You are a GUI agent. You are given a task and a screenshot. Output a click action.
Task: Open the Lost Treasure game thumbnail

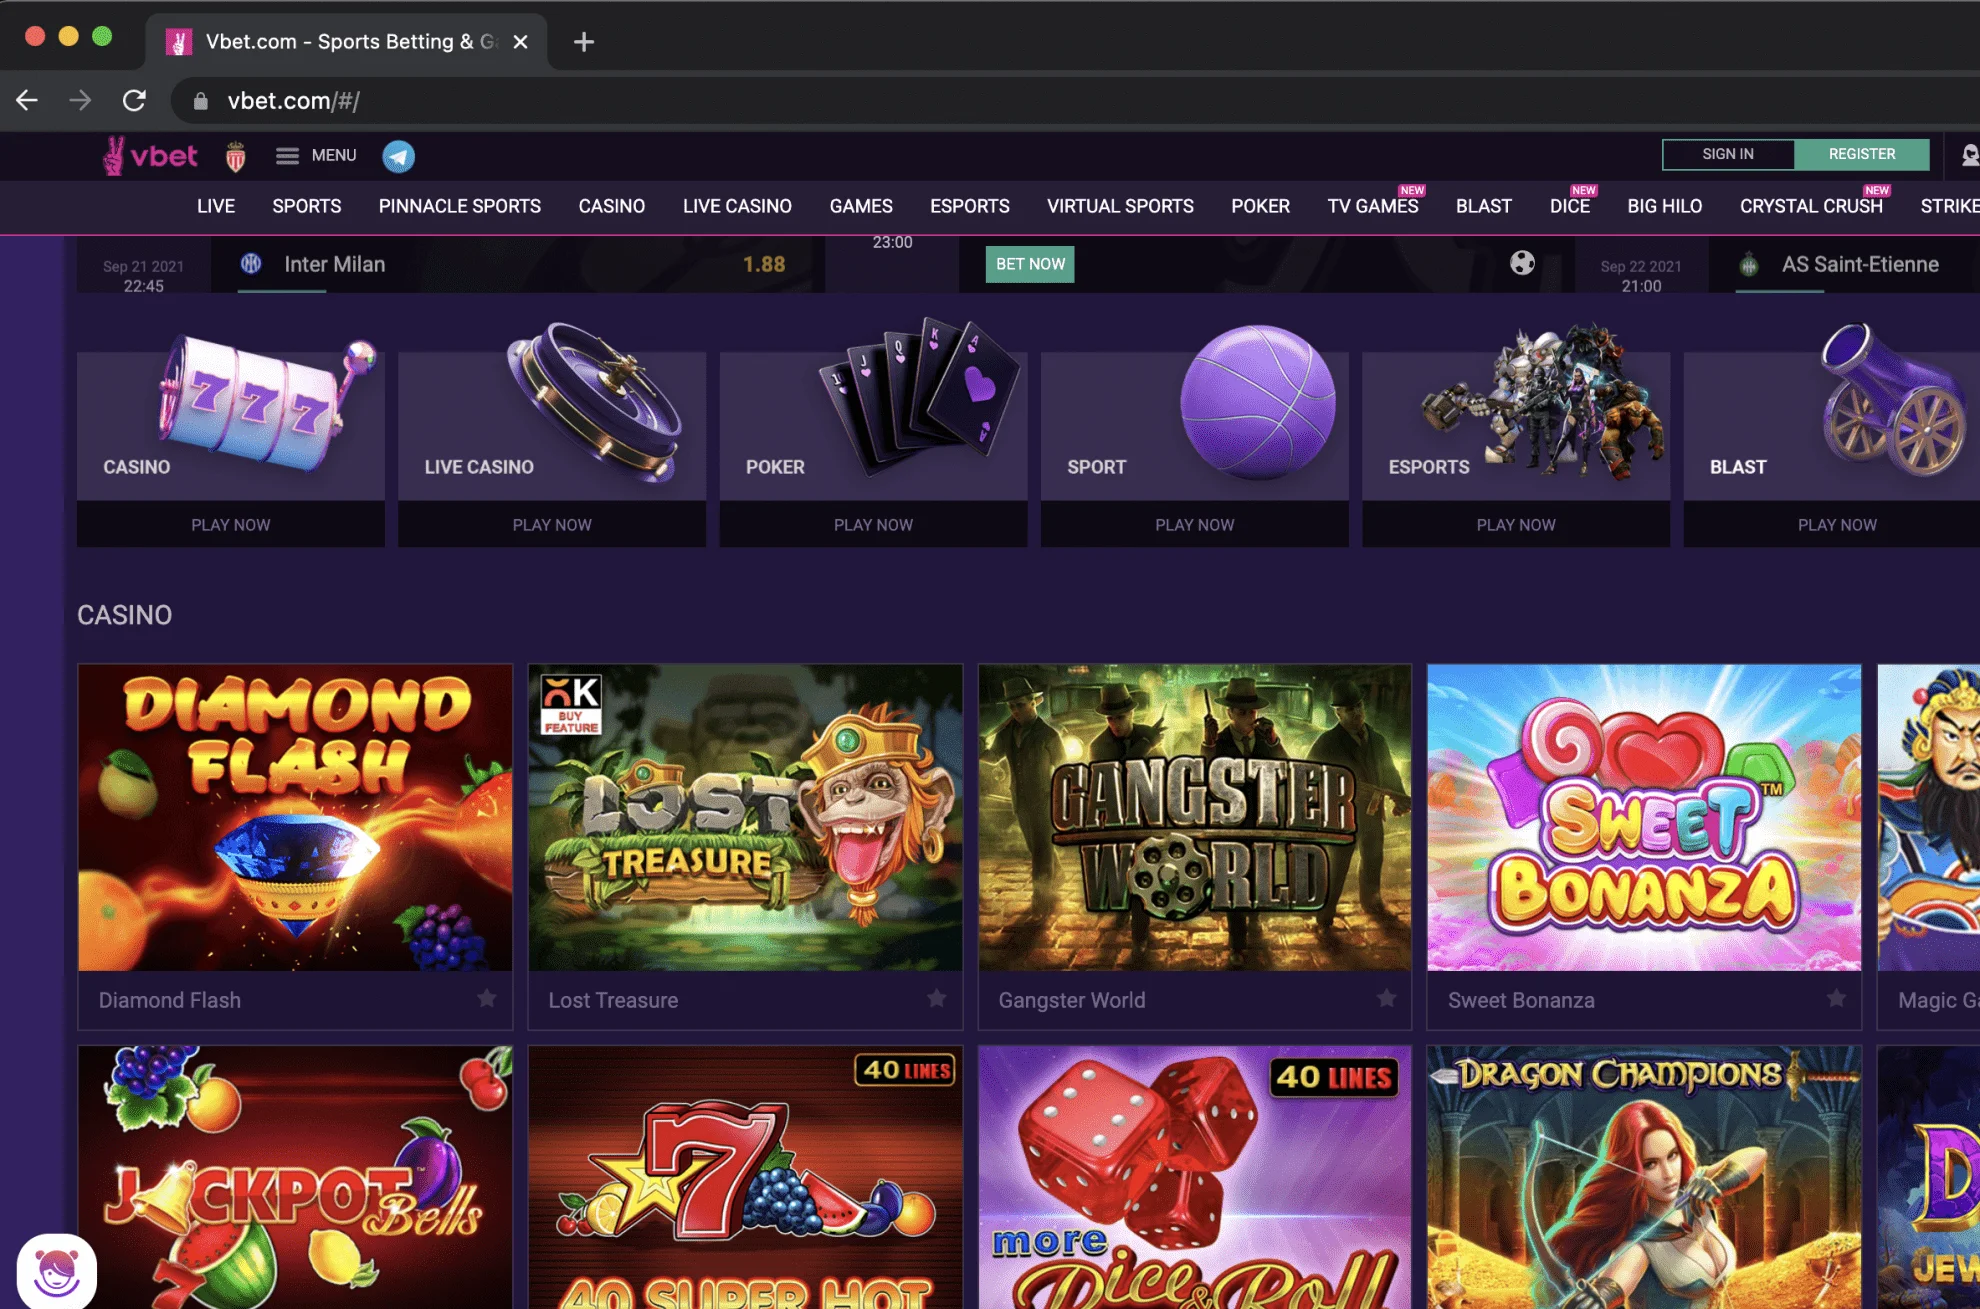tap(745, 817)
